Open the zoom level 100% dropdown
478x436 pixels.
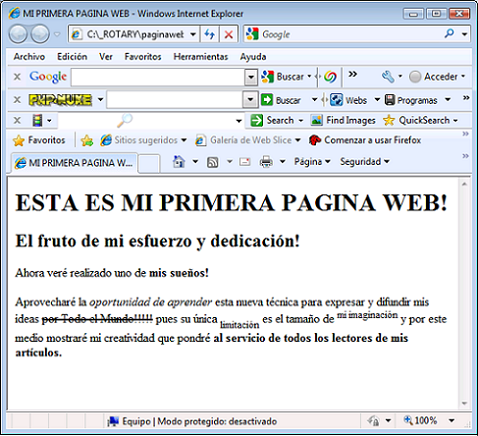tap(452, 420)
